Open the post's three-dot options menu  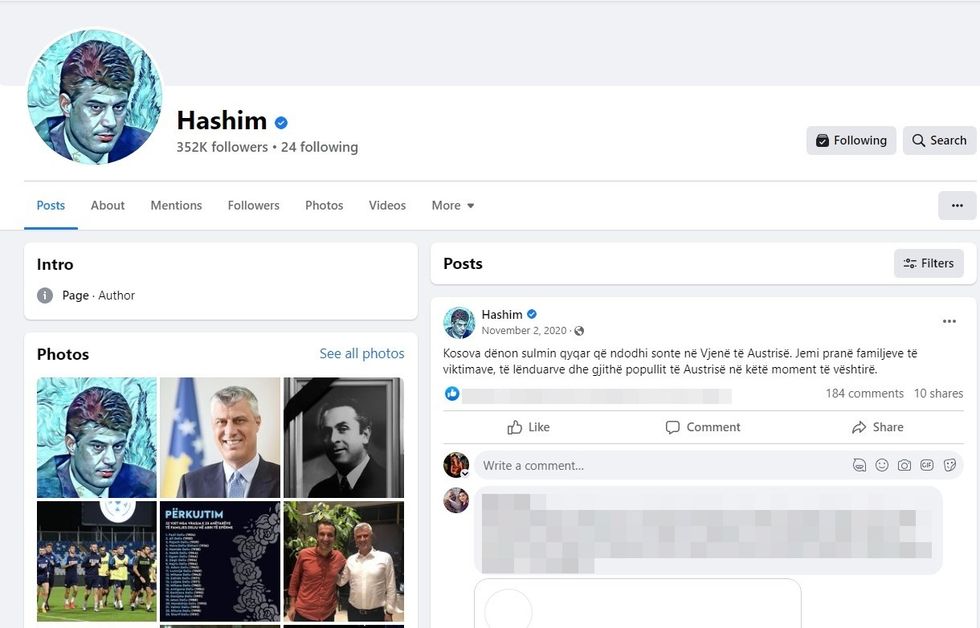click(949, 321)
